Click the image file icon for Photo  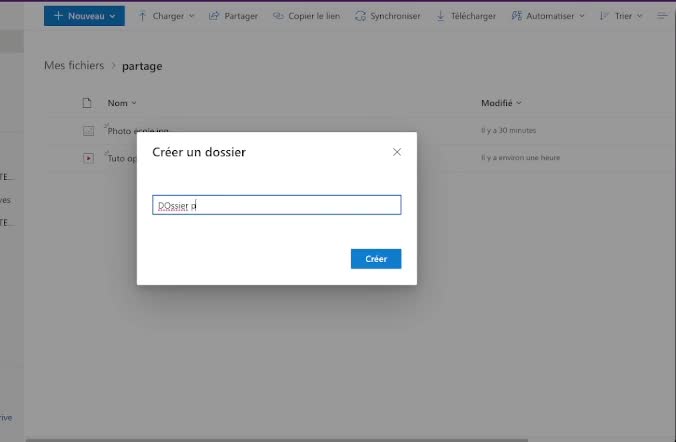click(x=88, y=131)
